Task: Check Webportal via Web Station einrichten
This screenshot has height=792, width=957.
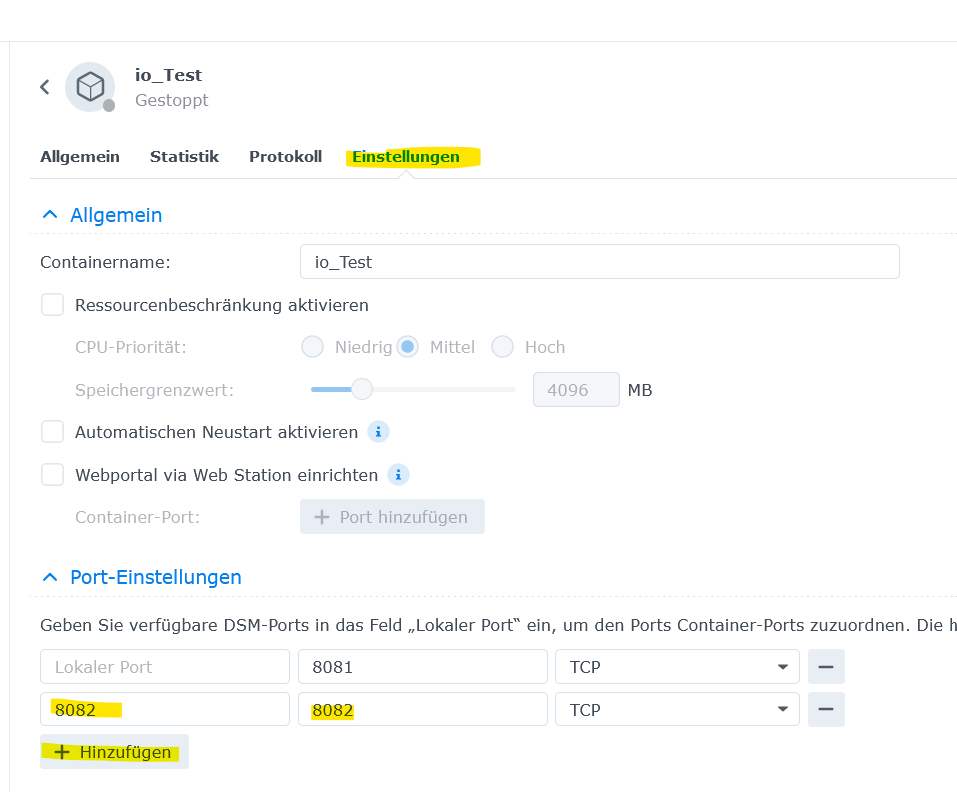Action: (x=52, y=475)
